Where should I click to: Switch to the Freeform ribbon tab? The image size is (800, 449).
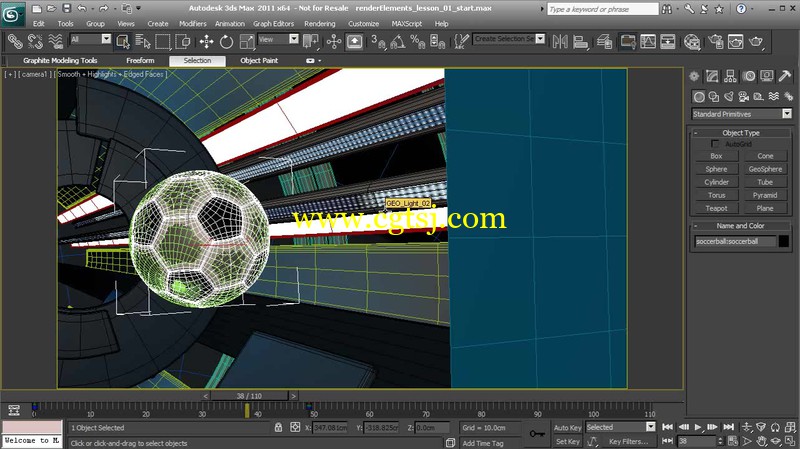[x=140, y=60]
